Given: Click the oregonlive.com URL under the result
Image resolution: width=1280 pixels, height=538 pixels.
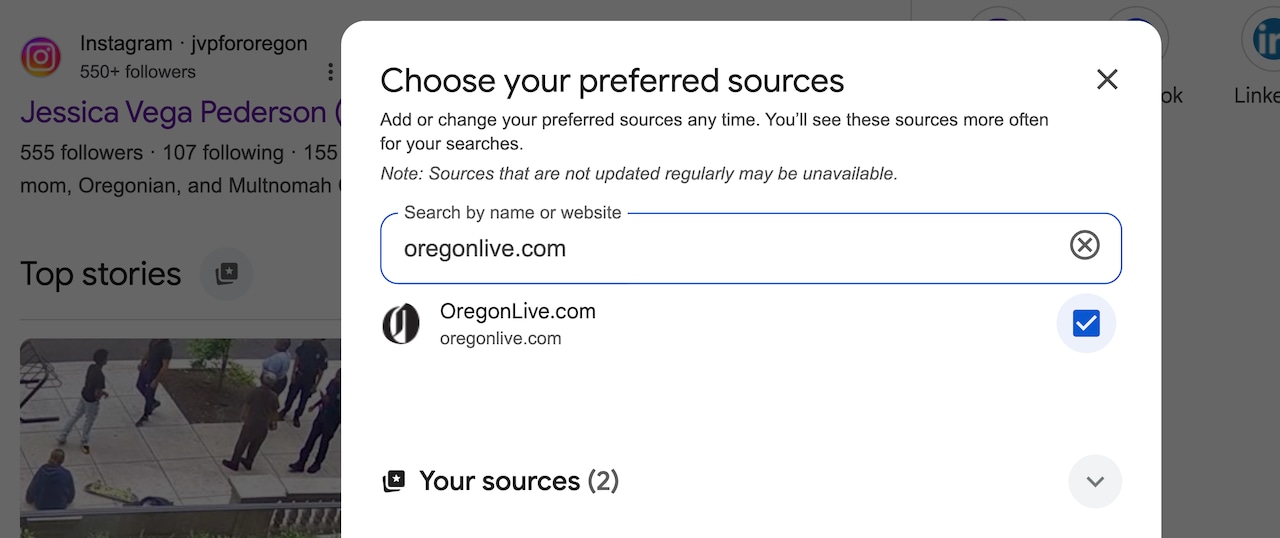Looking at the screenshot, I should [500, 339].
